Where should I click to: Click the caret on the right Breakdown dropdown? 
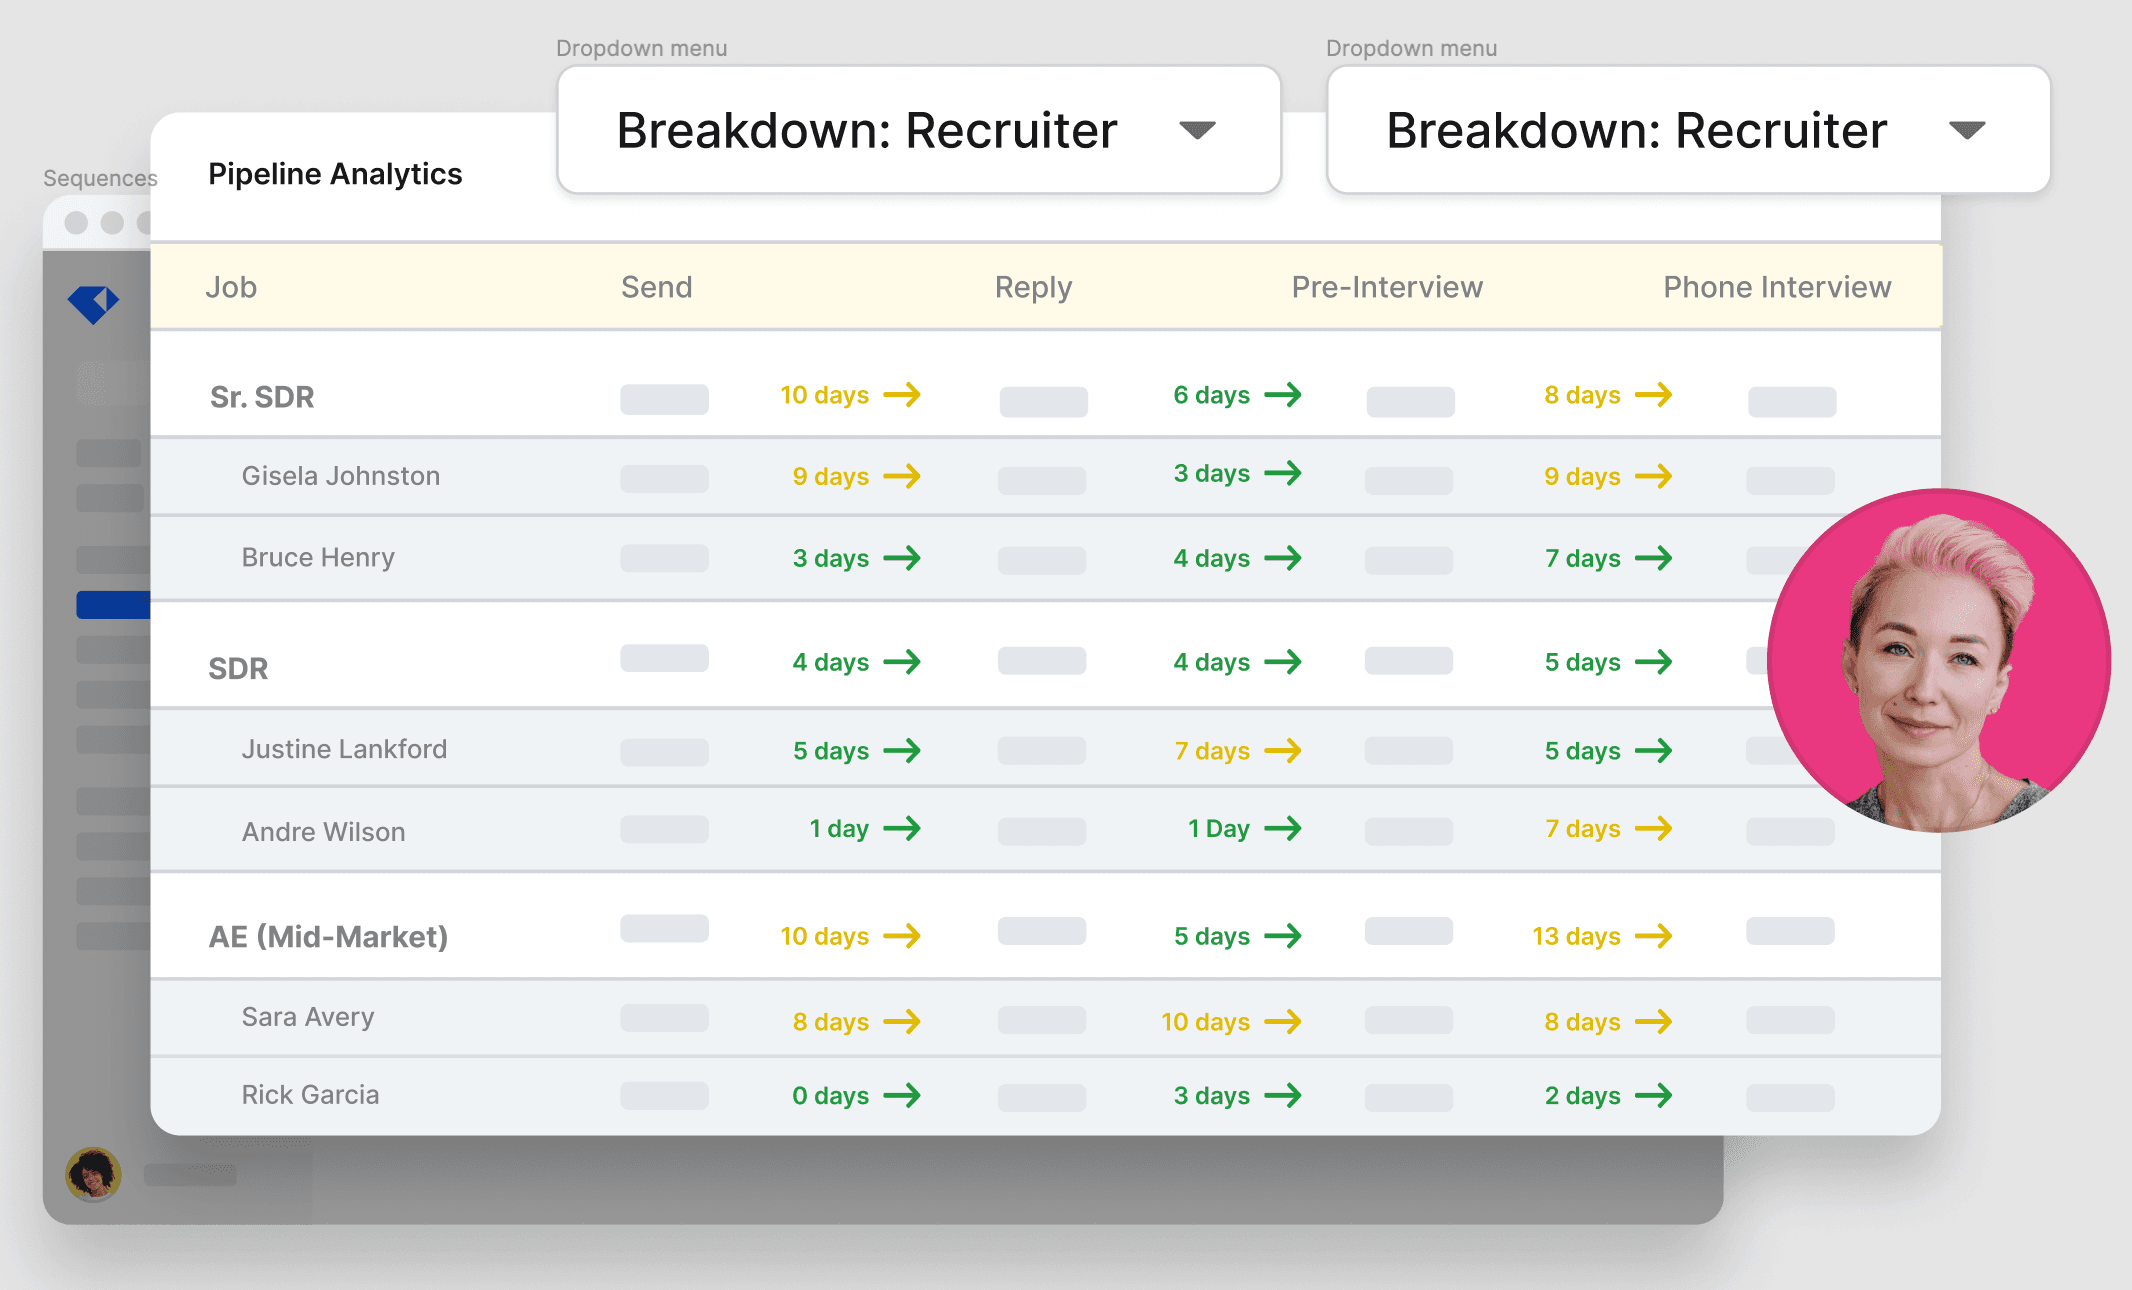(x=1966, y=130)
